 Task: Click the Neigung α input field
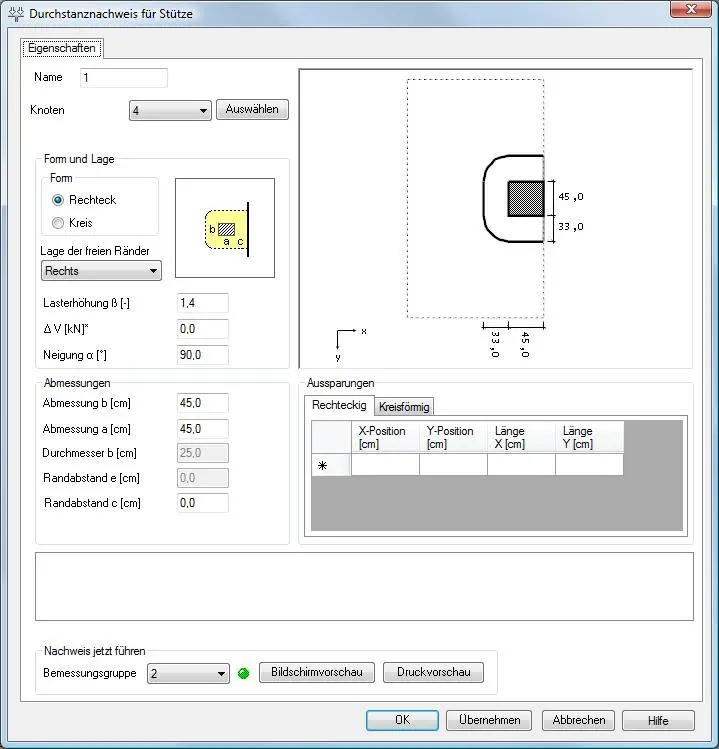point(203,355)
